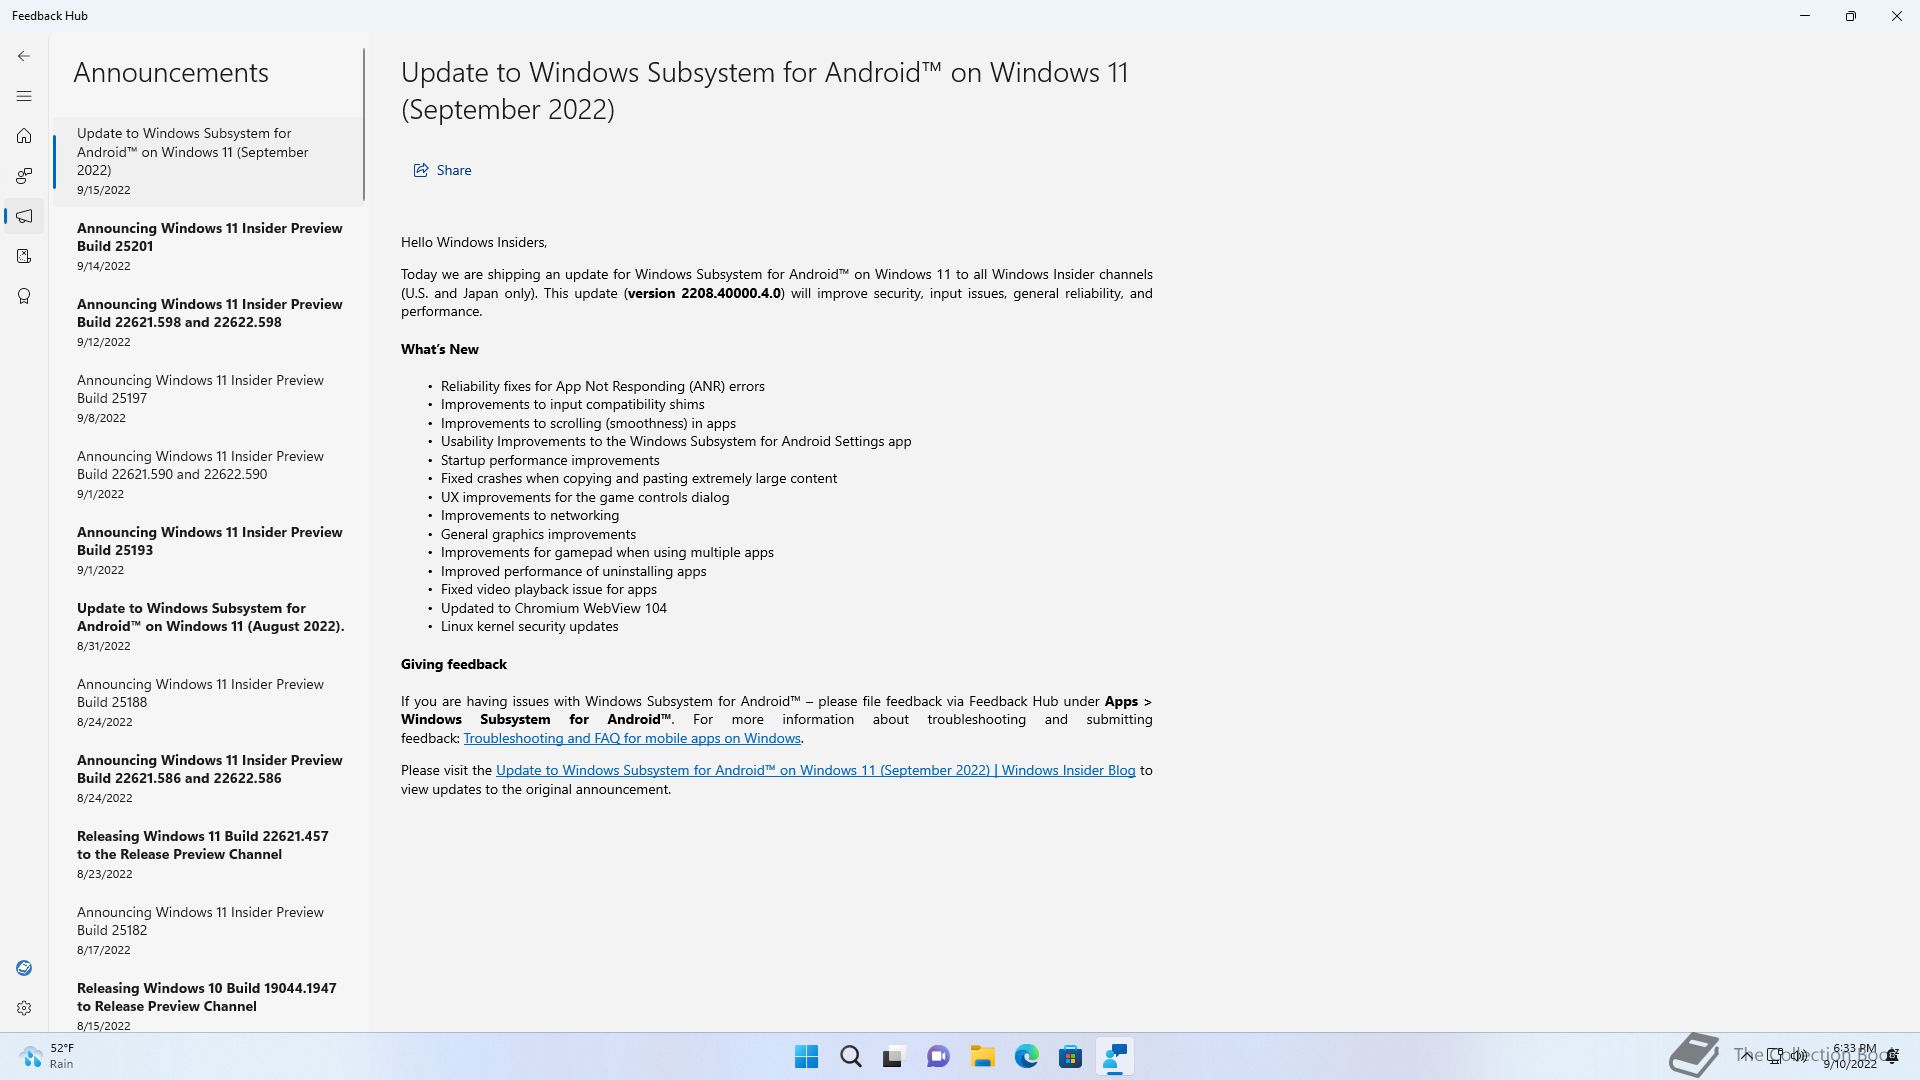The width and height of the screenshot is (1920, 1080).
Task: Open the Windows Start menu
Action: click(x=806, y=1057)
